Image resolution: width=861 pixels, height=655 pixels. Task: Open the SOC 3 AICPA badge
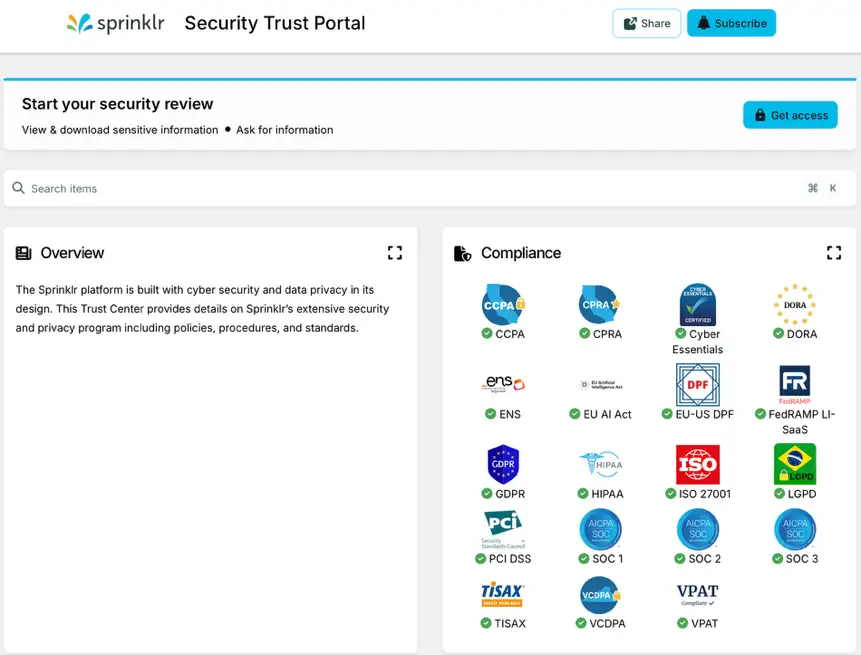pyautogui.click(x=795, y=529)
